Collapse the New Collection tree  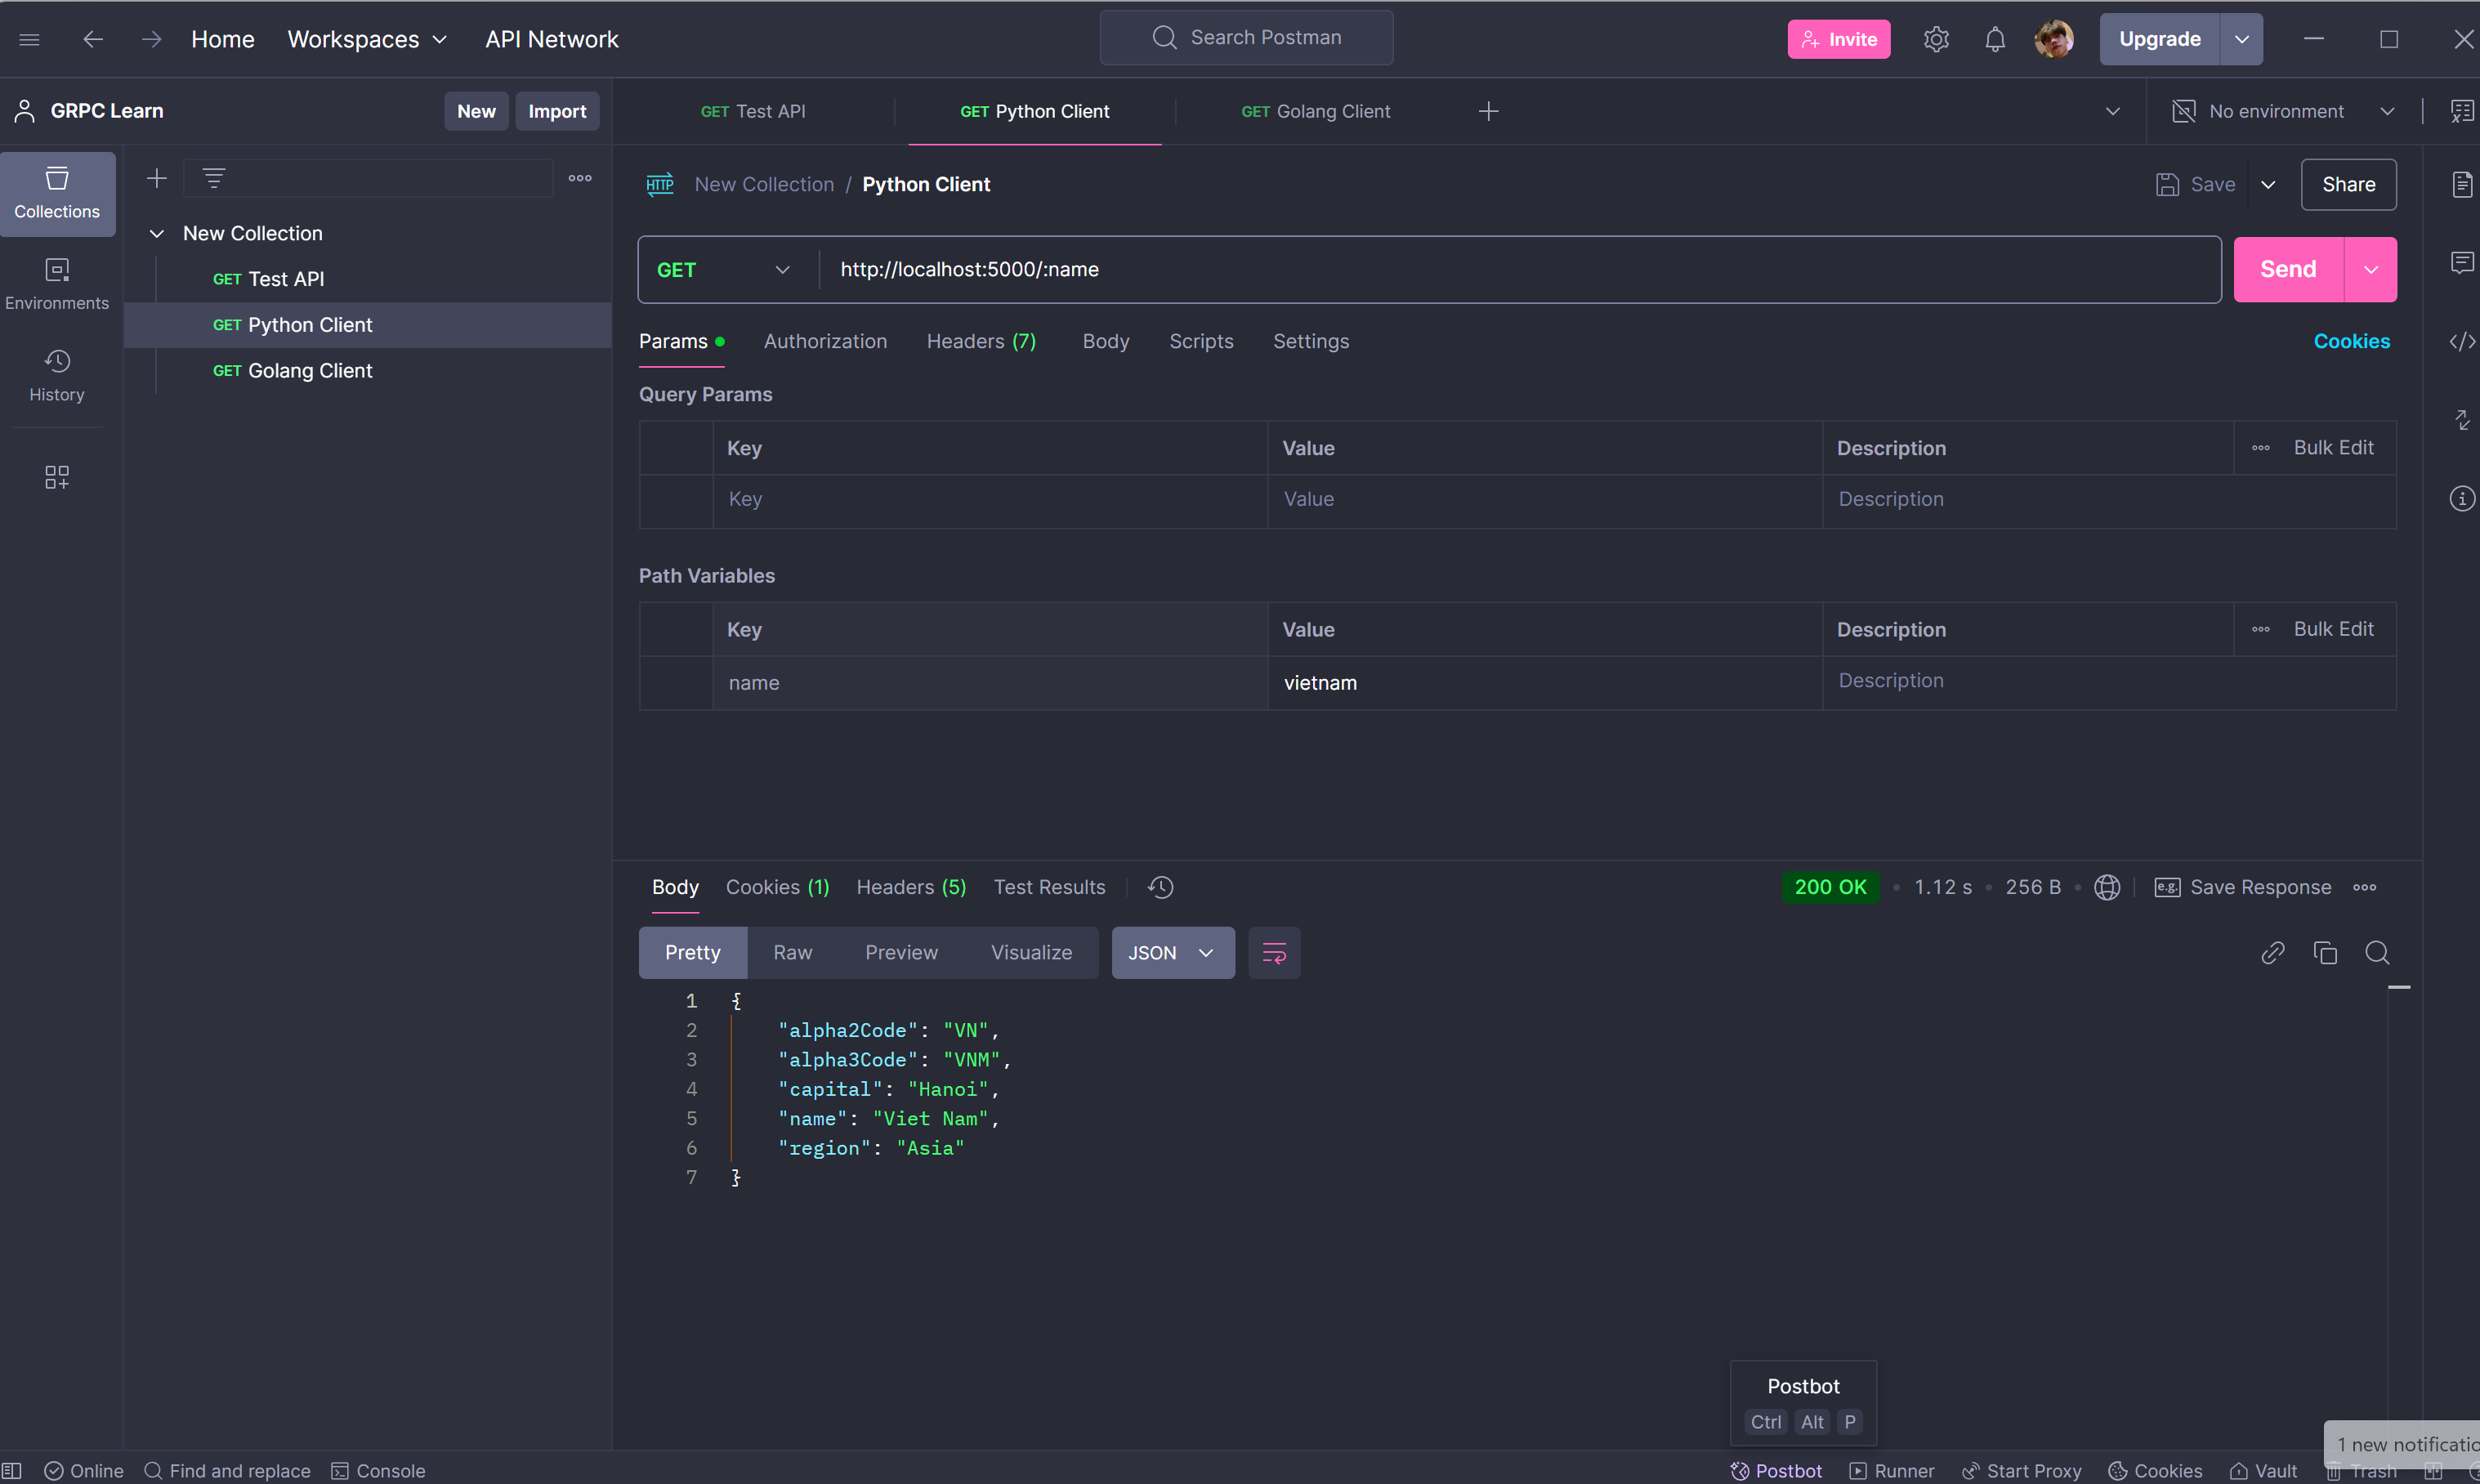[156, 233]
